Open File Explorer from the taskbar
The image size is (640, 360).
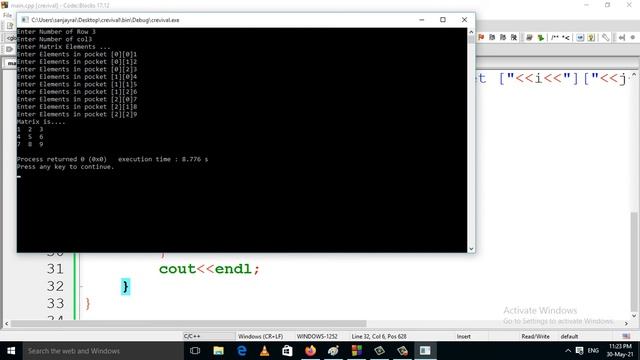218,351
